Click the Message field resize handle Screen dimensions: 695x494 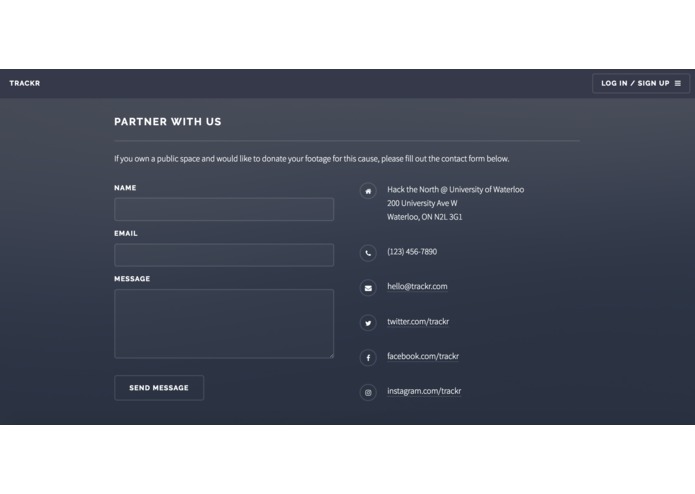click(x=331, y=355)
